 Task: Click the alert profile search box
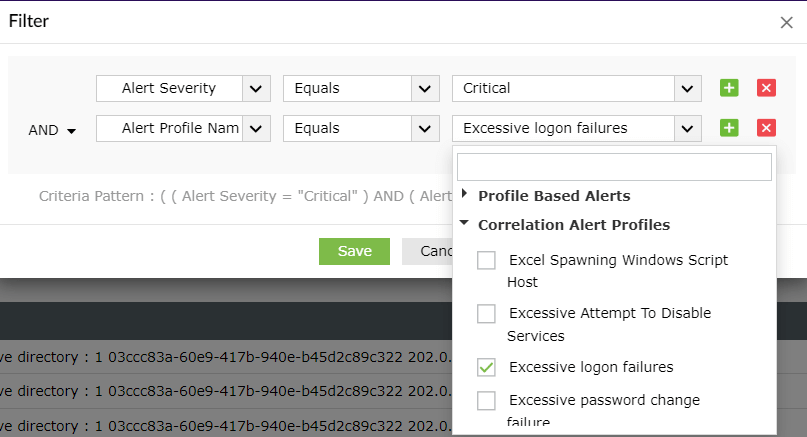click(x=614, y=166)
